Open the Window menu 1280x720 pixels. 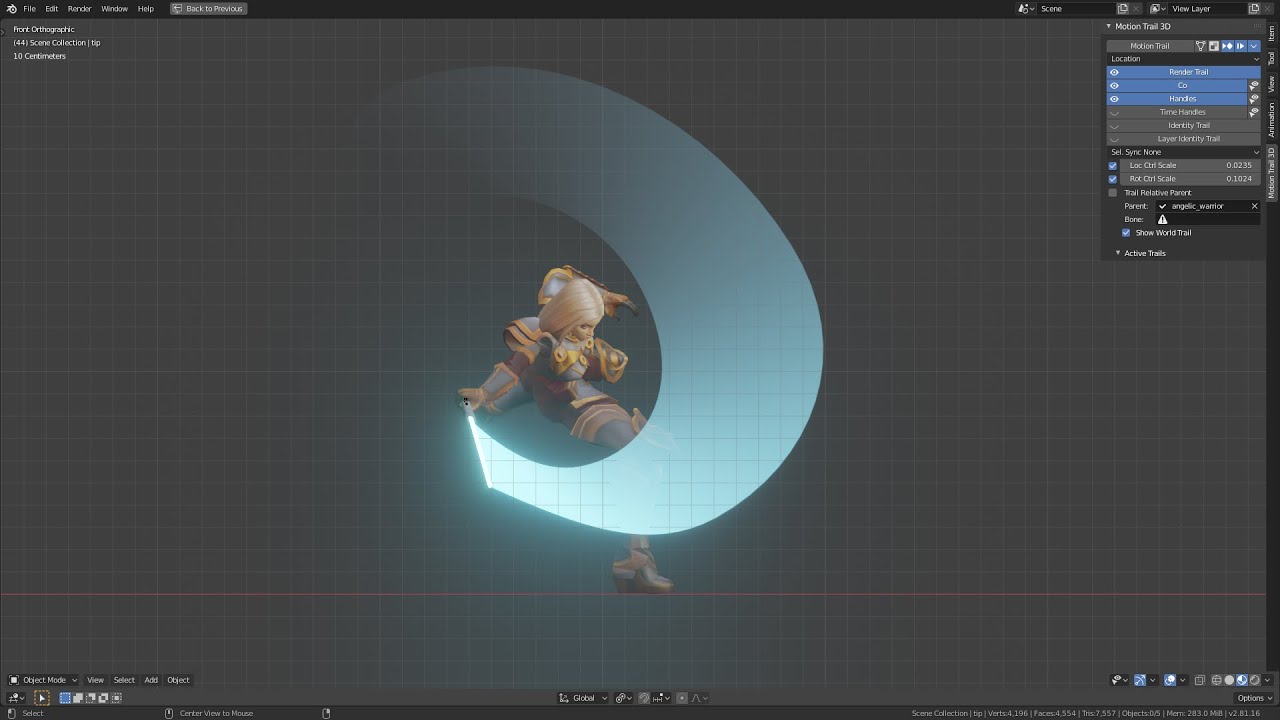114,8
